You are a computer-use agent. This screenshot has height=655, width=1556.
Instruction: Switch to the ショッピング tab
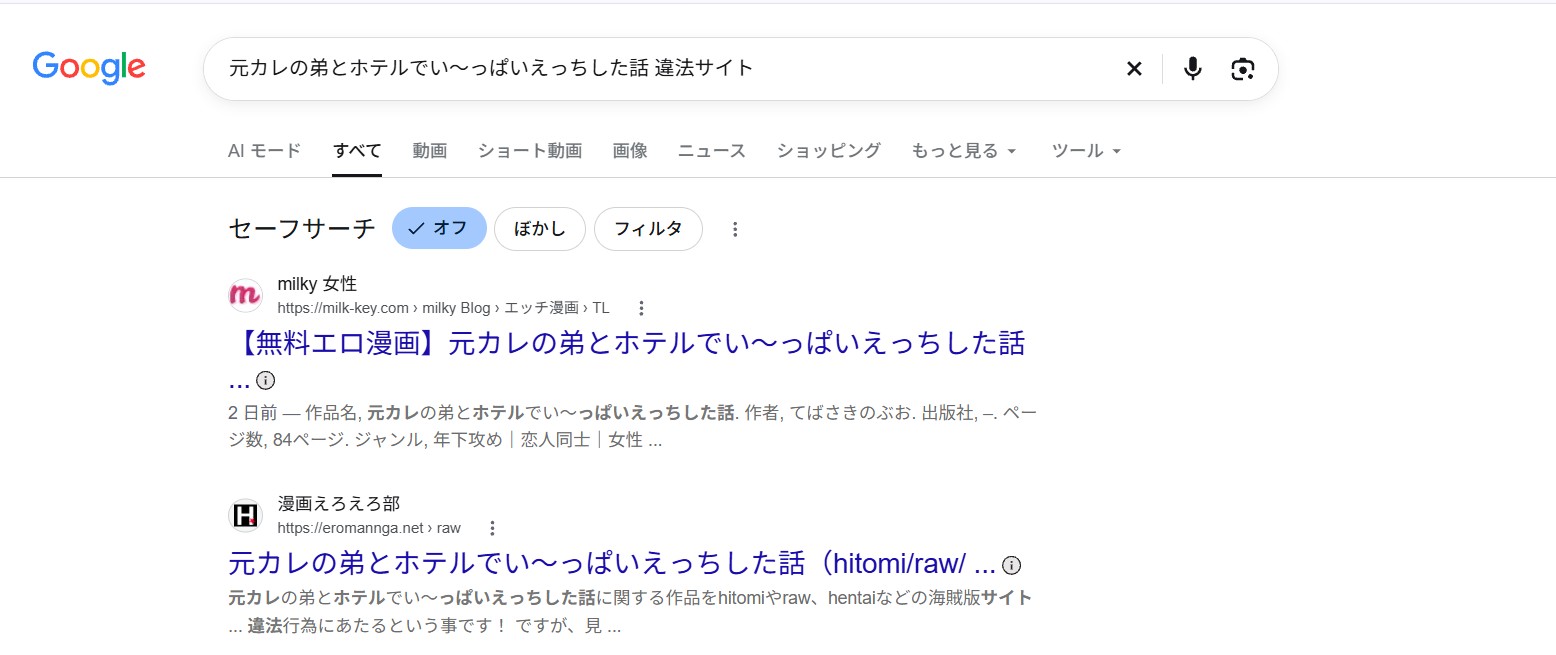point(829,151)
